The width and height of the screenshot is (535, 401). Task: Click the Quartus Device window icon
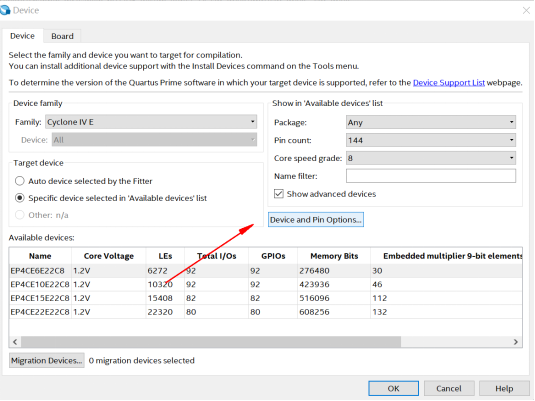(5, 10)
